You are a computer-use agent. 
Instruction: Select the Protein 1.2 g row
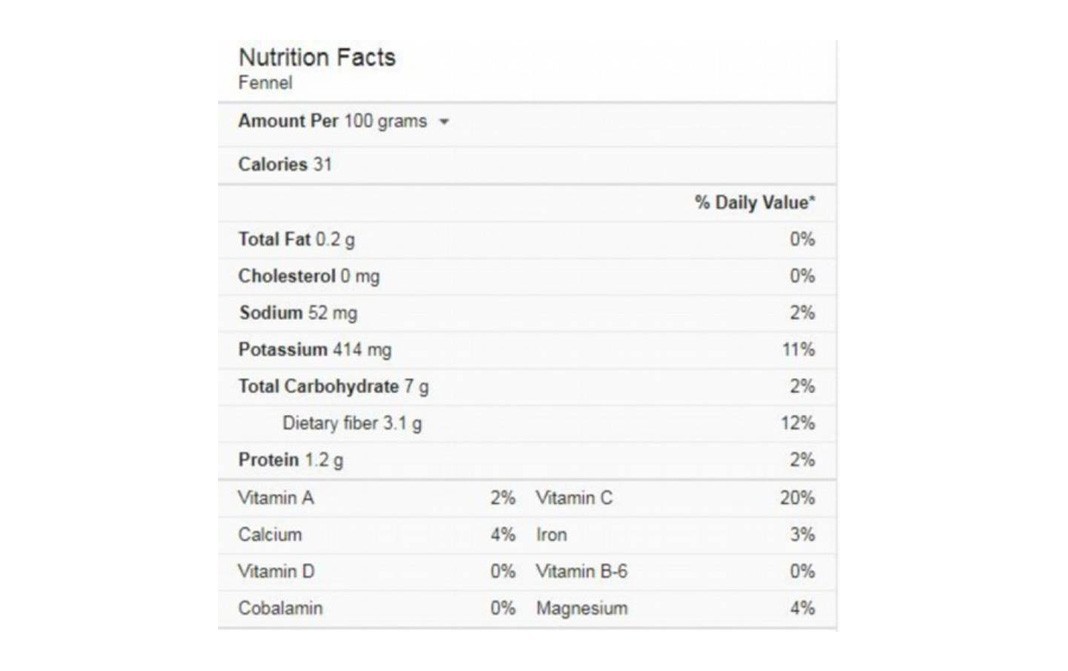tap(527, 461)
